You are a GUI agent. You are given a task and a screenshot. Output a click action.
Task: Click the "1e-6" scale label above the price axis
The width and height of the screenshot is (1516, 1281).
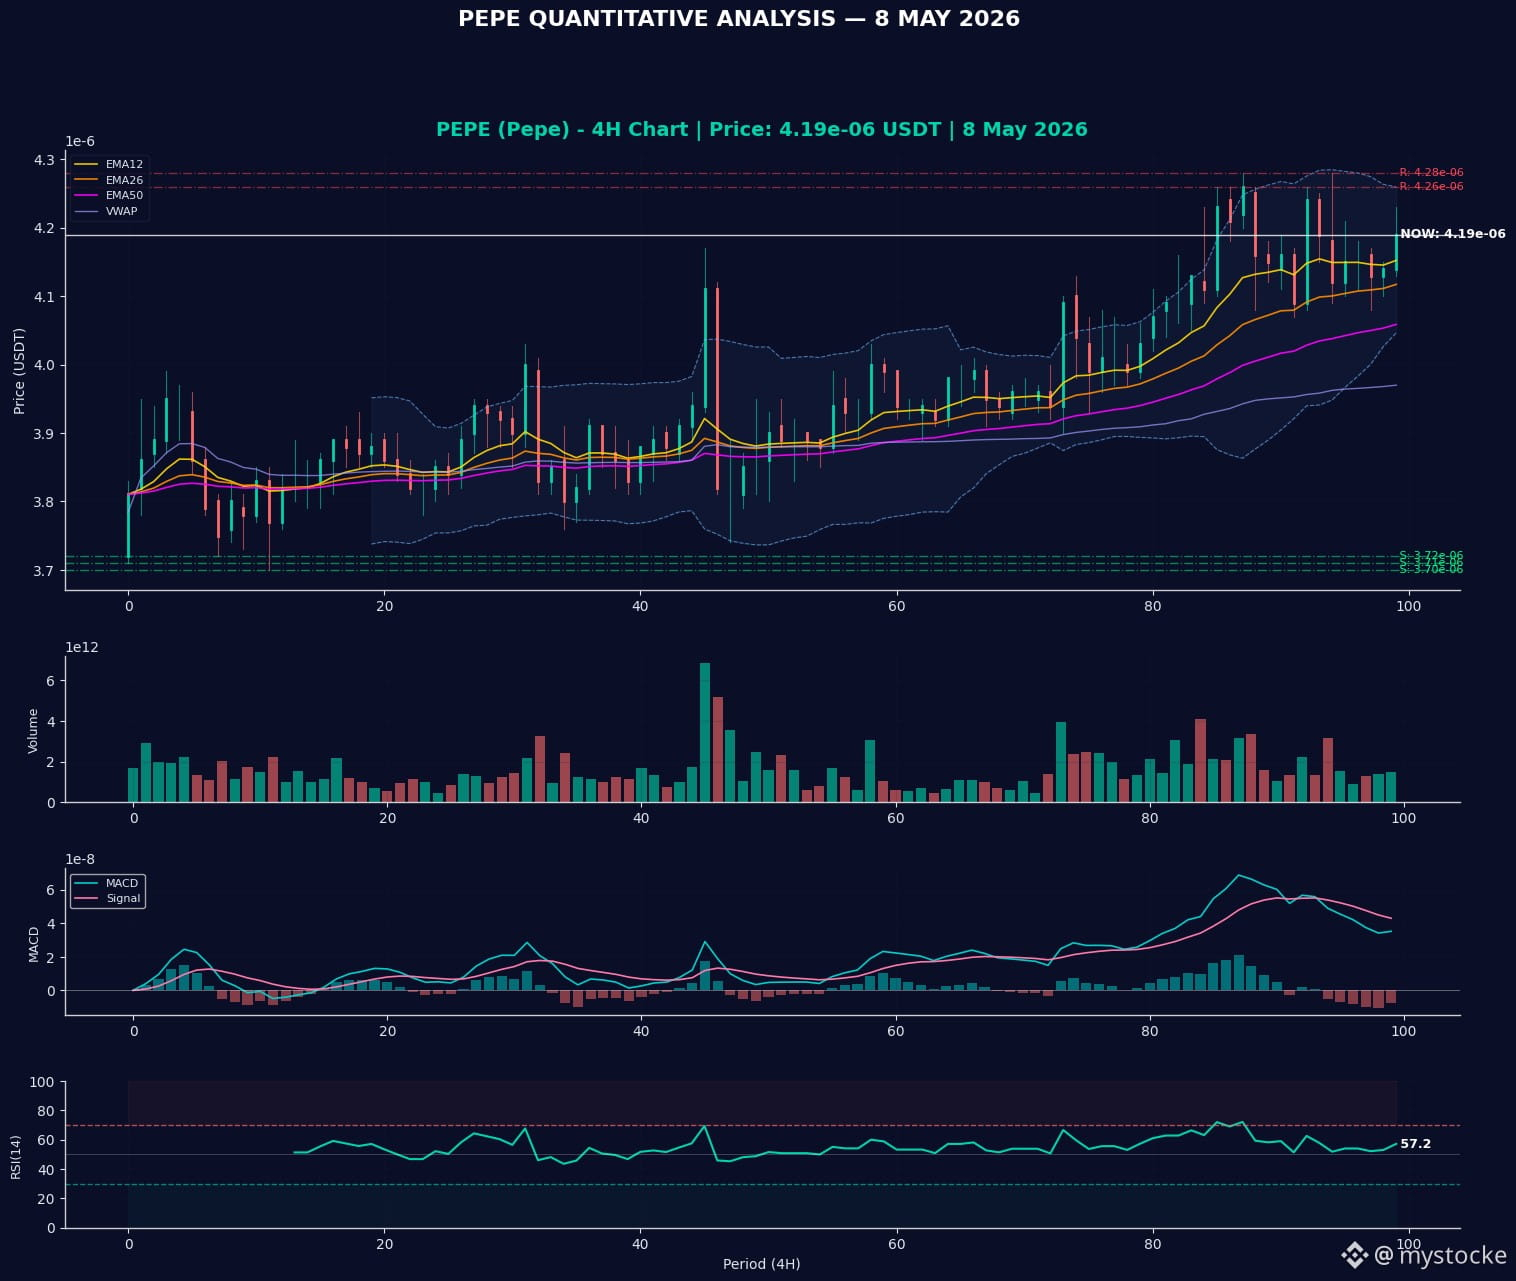80,142
